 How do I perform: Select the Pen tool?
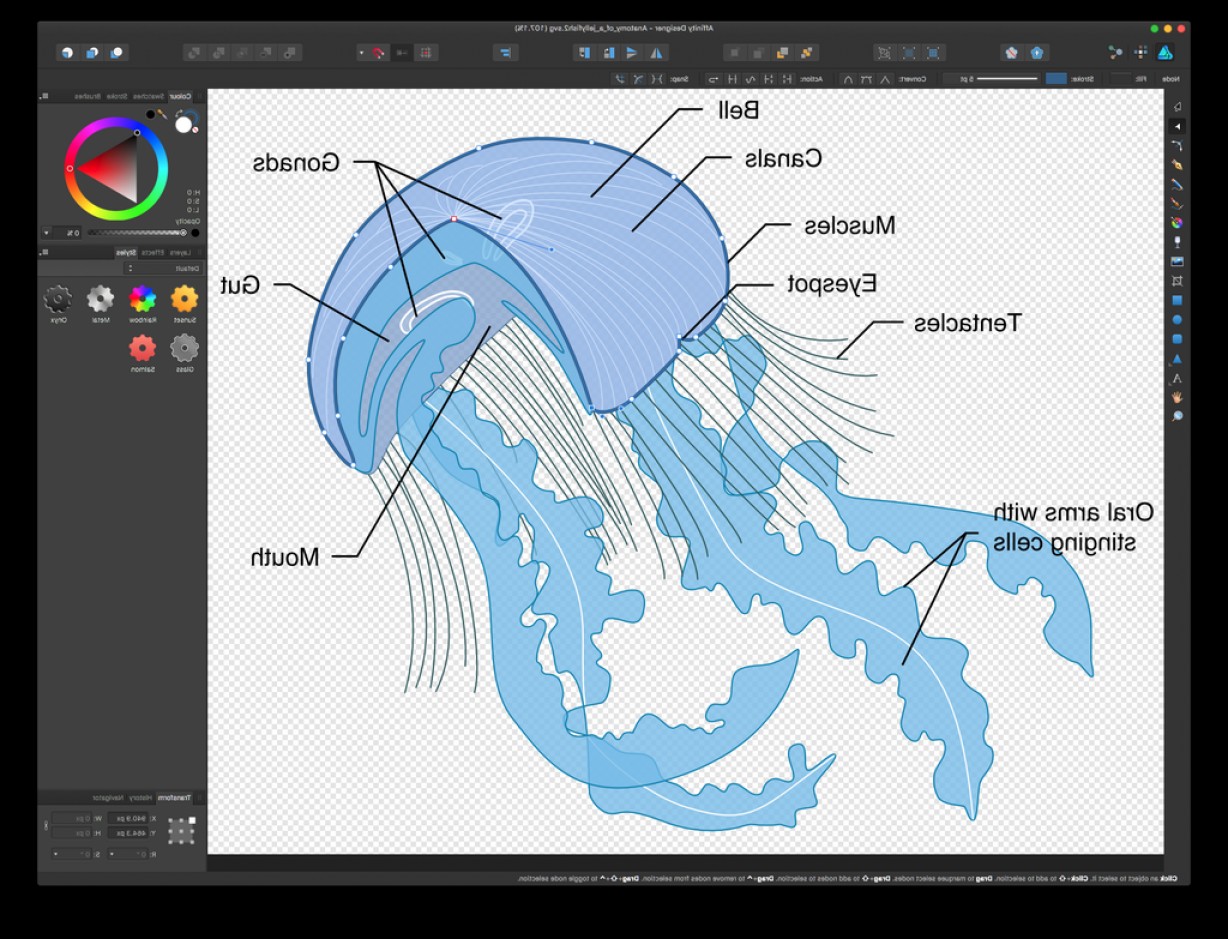[1177, 165]
